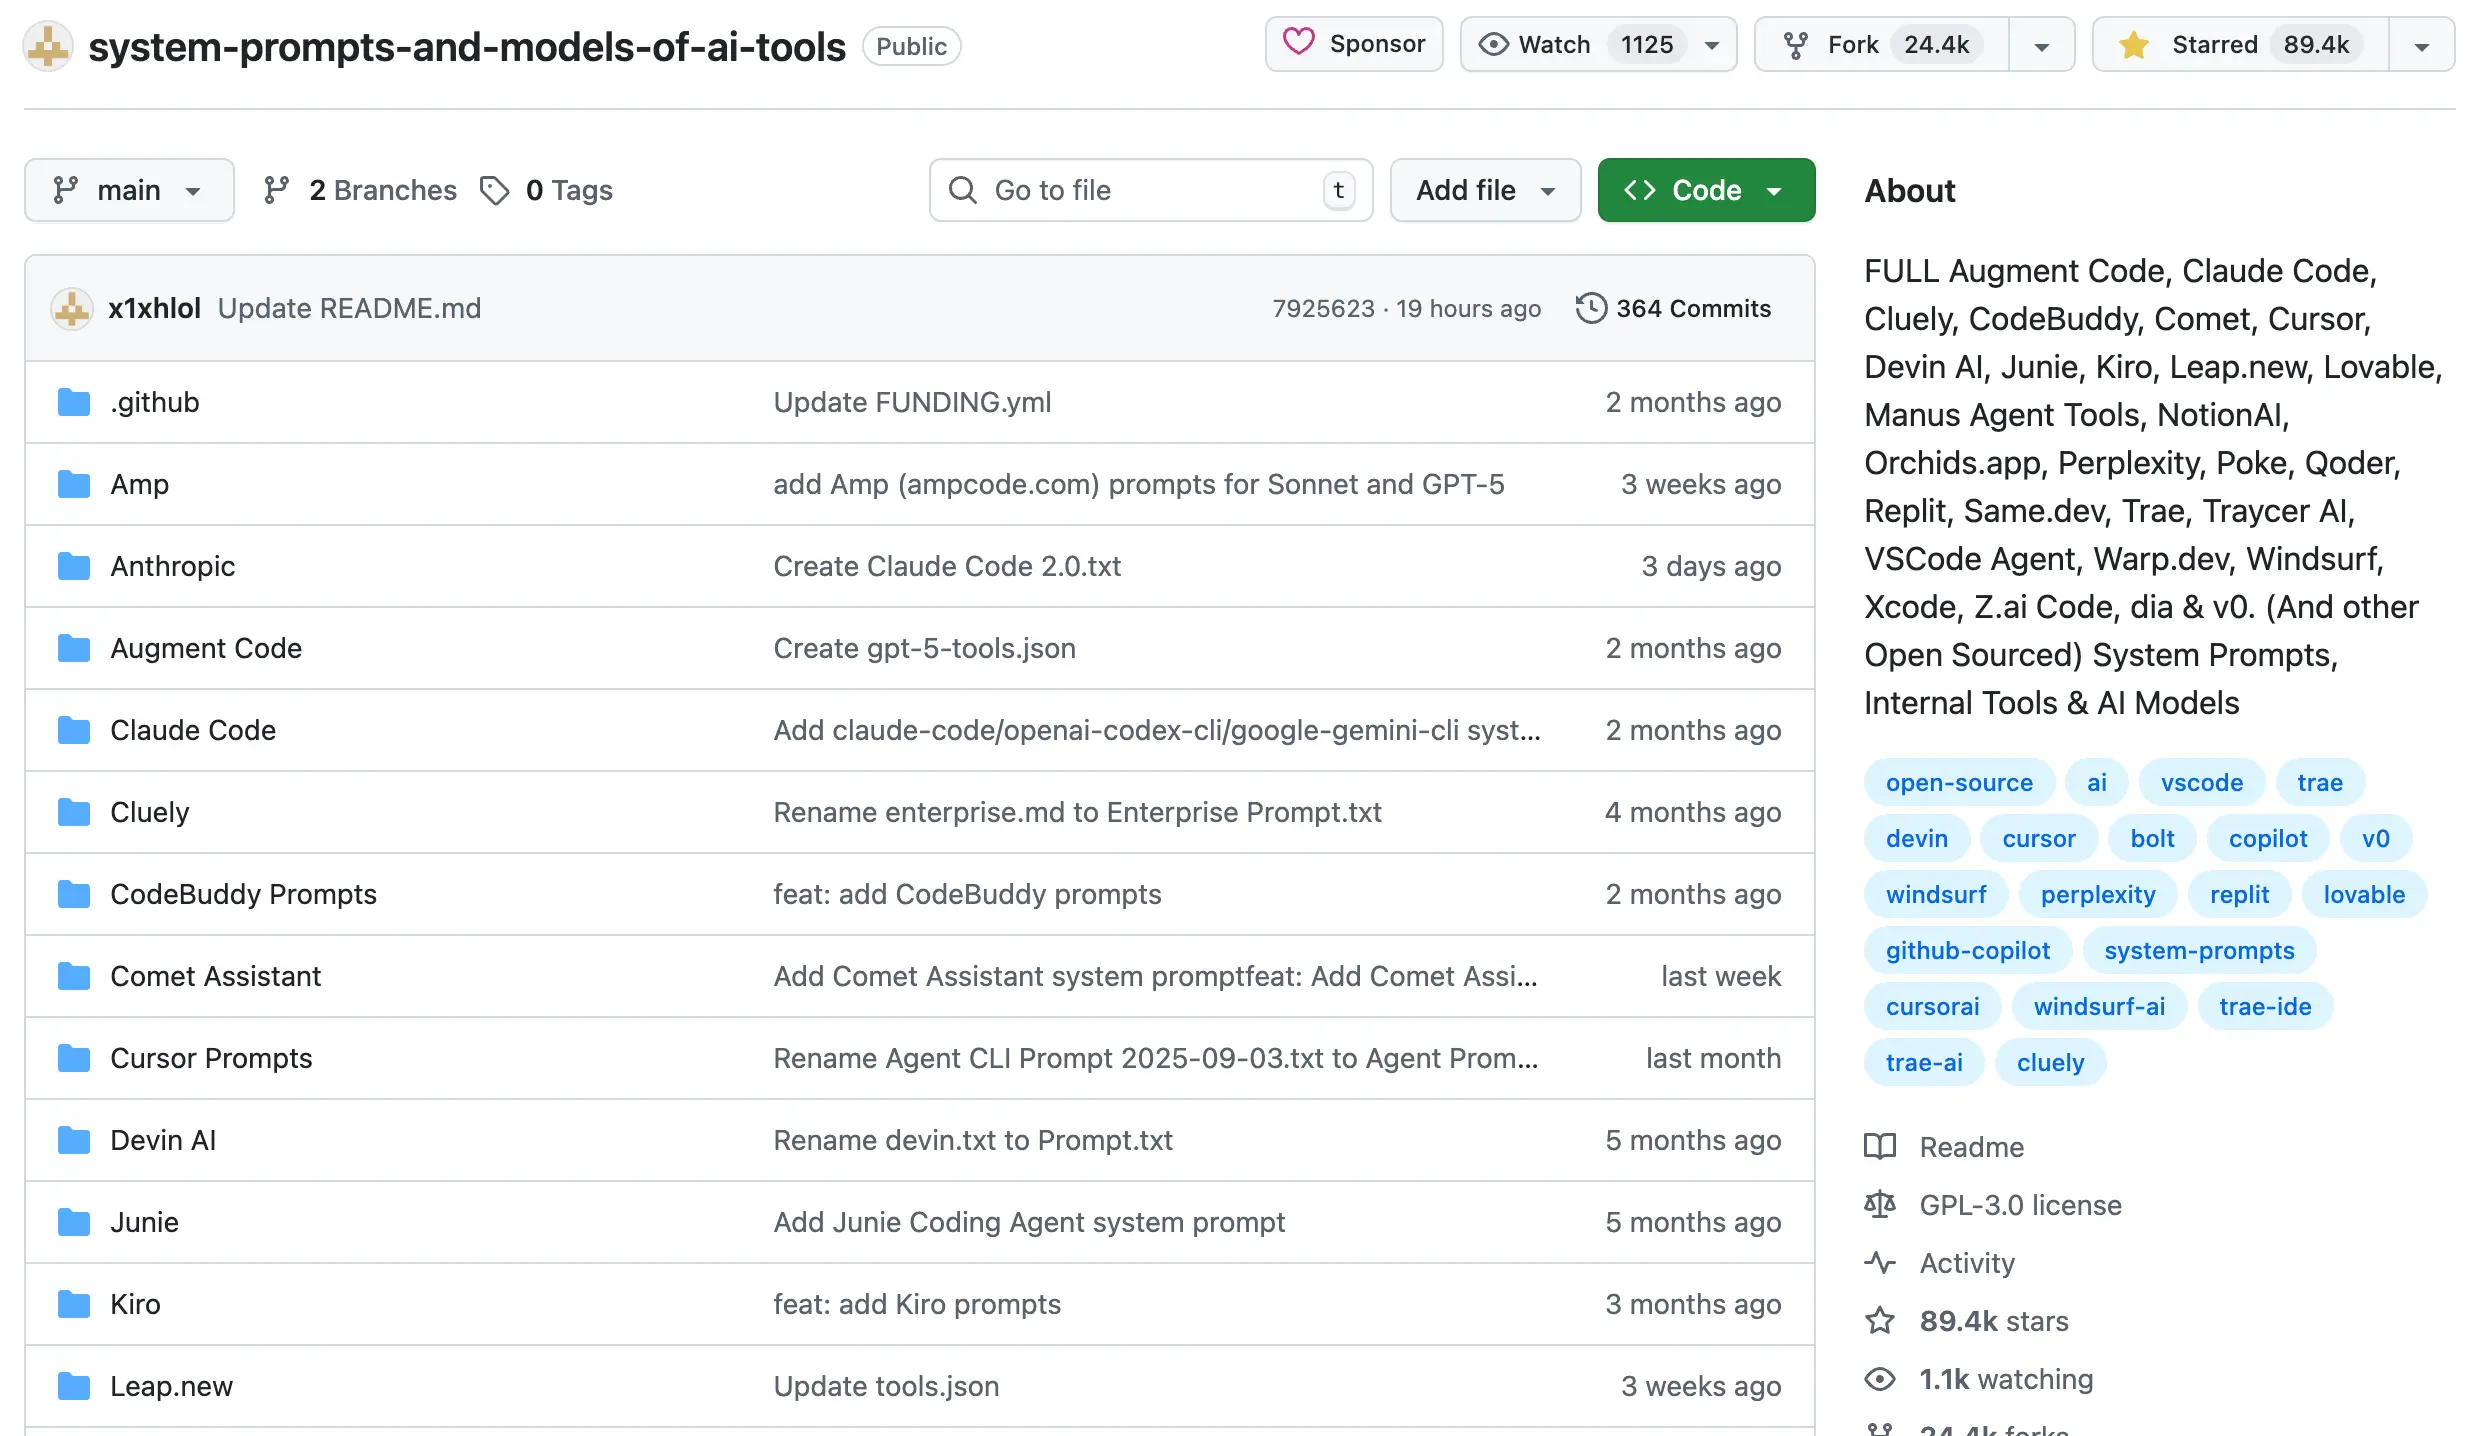
Task: Open the GPL-3.0 license link
Action: (2020, 1205)
